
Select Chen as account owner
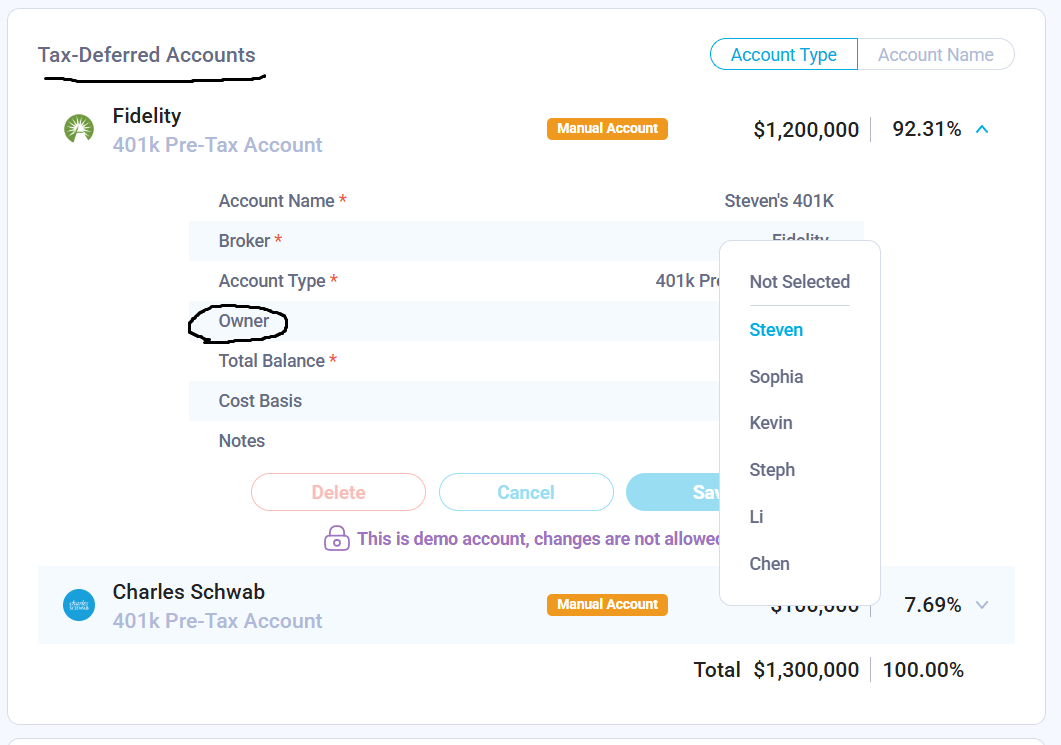point(769,564)
